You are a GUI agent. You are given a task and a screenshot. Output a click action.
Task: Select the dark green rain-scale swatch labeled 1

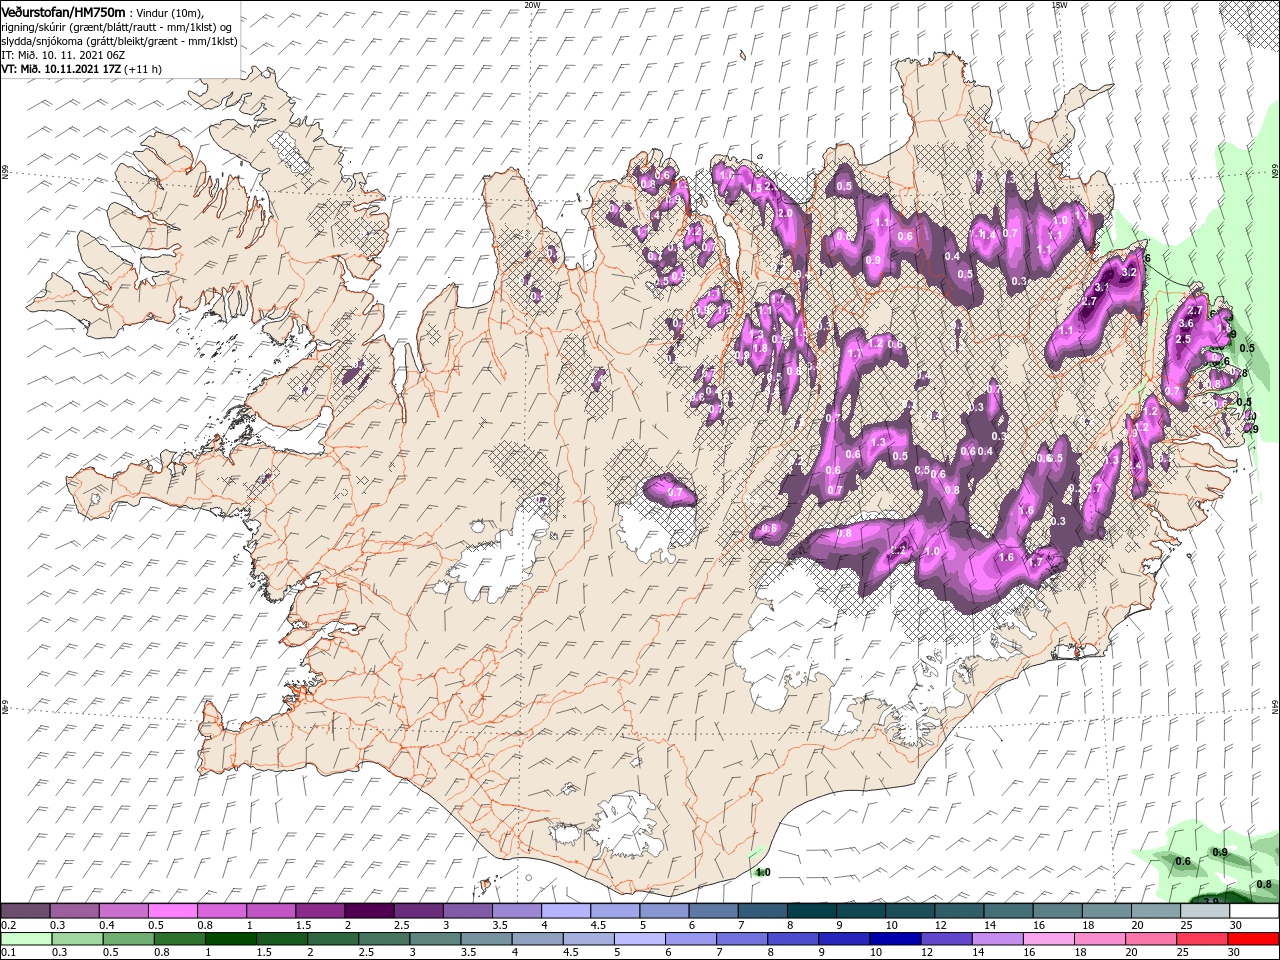[231, 938]
